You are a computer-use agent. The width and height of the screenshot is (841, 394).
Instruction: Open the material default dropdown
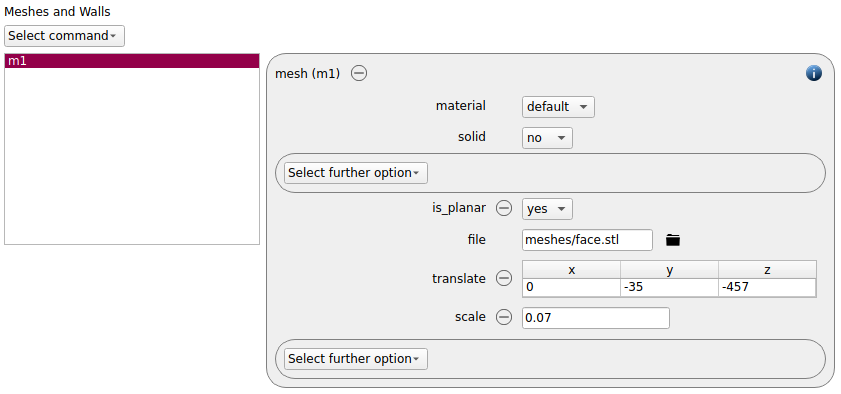pyautogui.click(x=558, y=107)
